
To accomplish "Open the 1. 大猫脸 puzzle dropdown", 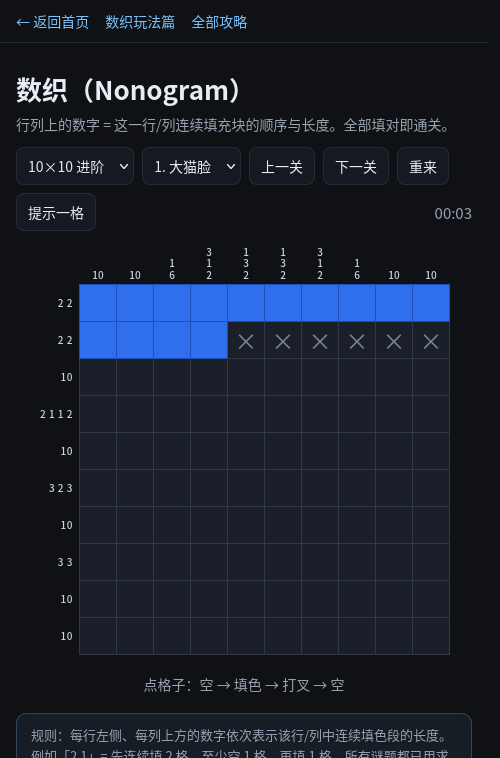I will pyautogui.click(x=191, y=166).
